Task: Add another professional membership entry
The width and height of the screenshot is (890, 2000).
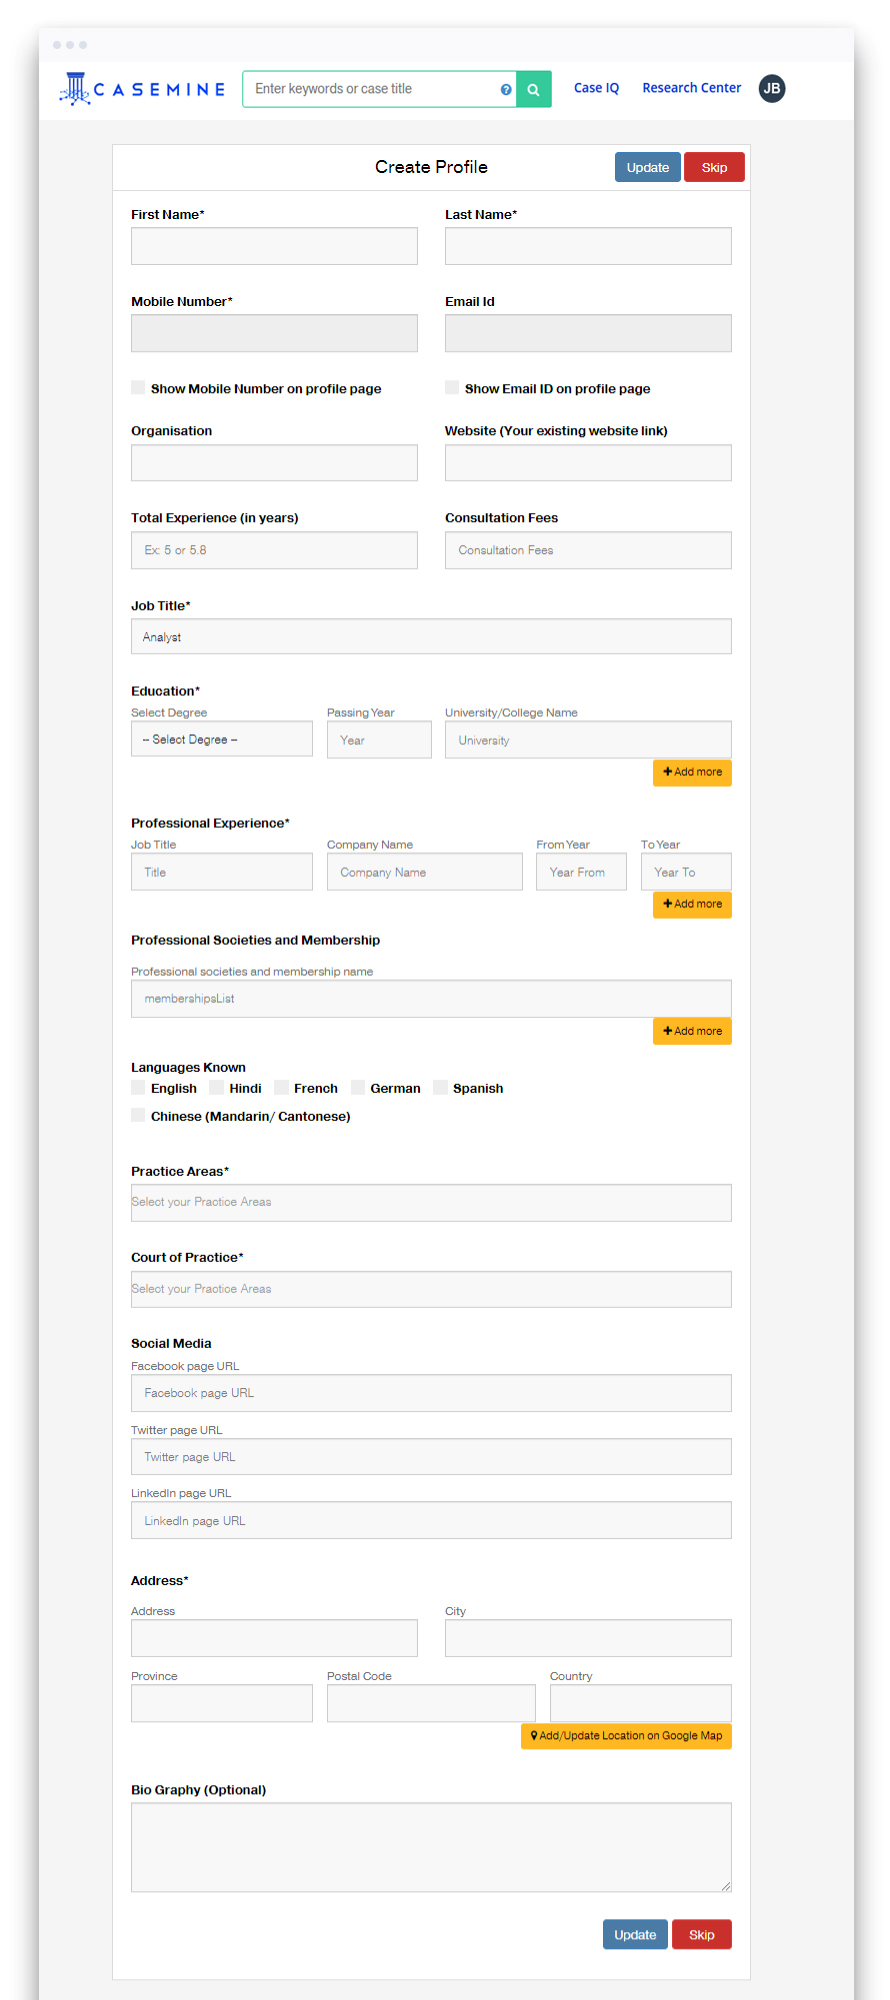Action: tap(692, 1031)
